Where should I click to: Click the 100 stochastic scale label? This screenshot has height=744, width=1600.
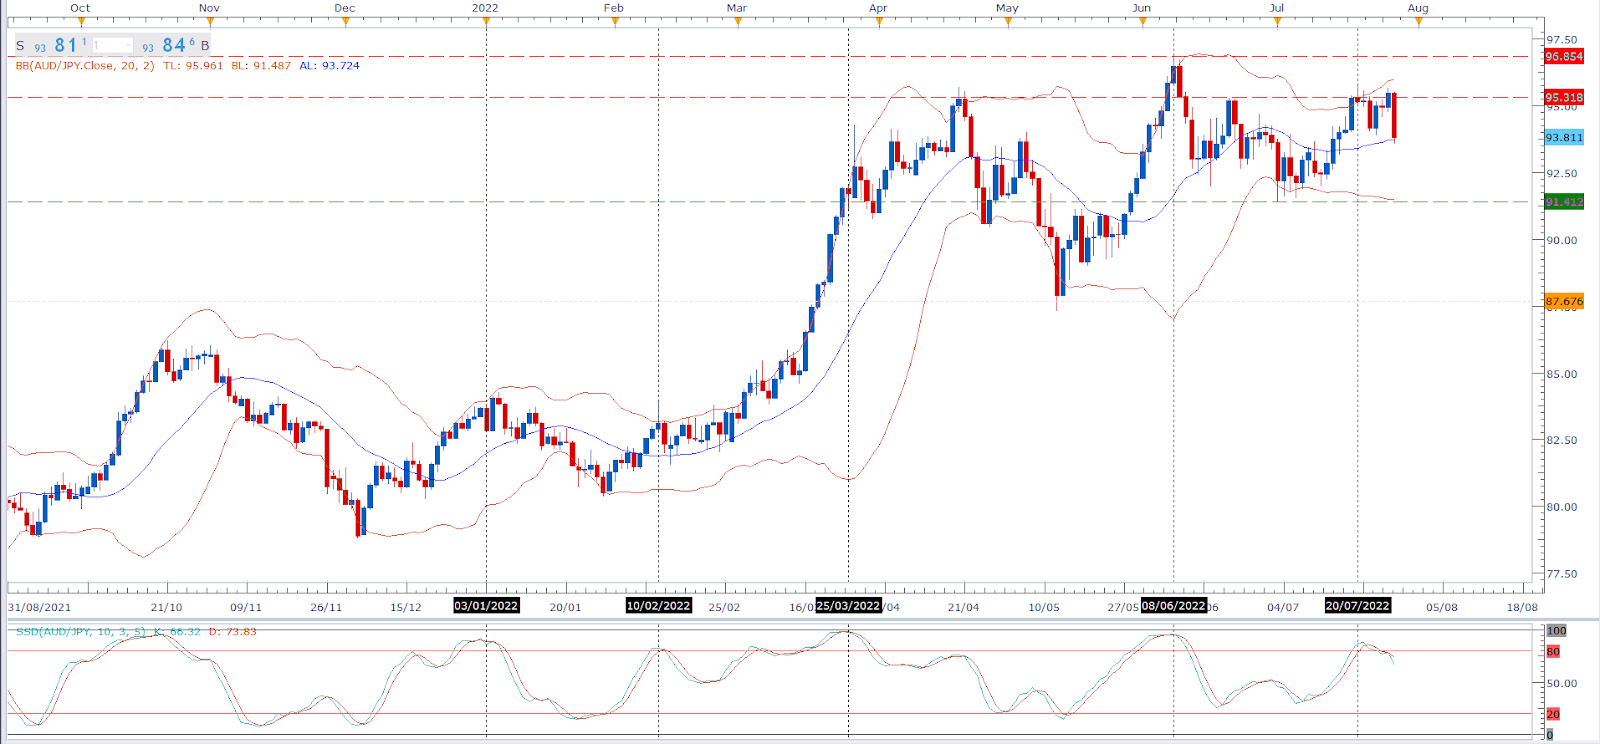click(x=1557, y=631)
